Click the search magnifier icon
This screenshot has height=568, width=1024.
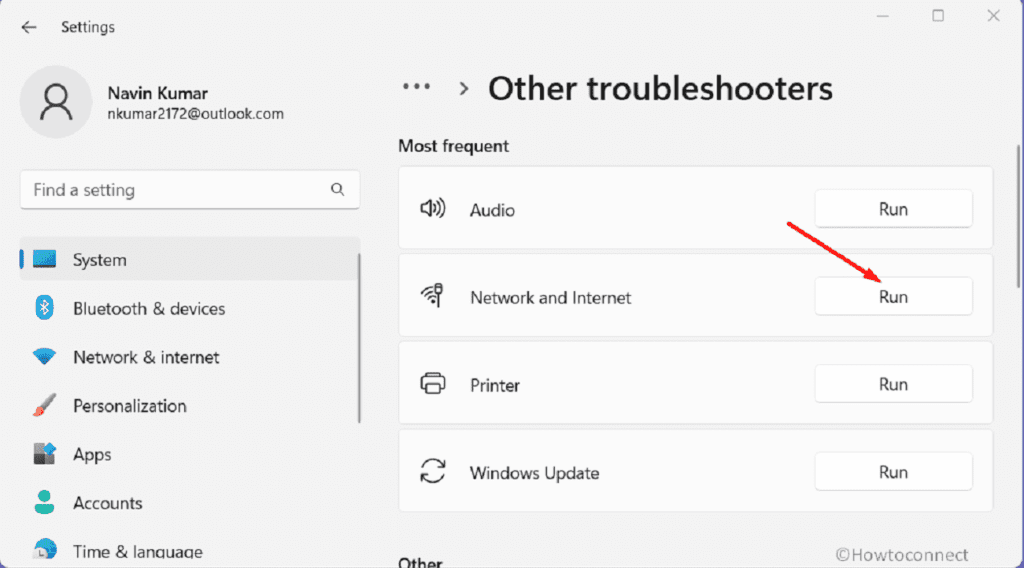(337, 189)
